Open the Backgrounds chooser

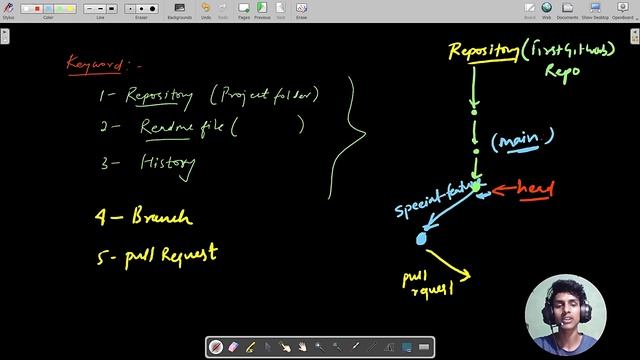pos(180,10)
